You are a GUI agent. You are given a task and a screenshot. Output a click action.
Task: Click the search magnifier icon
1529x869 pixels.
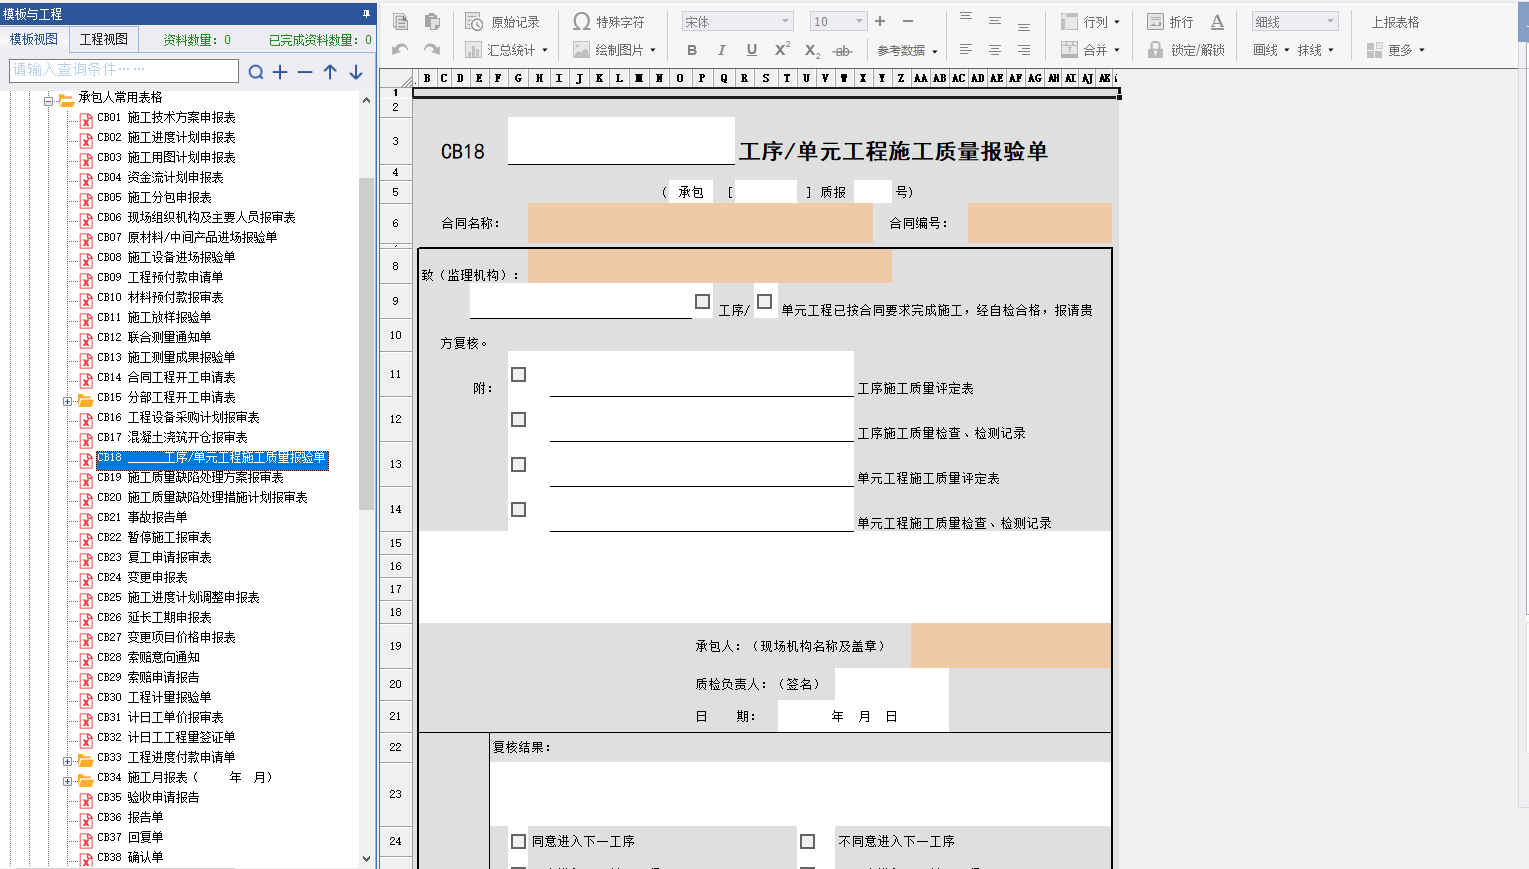pos(256,72)
